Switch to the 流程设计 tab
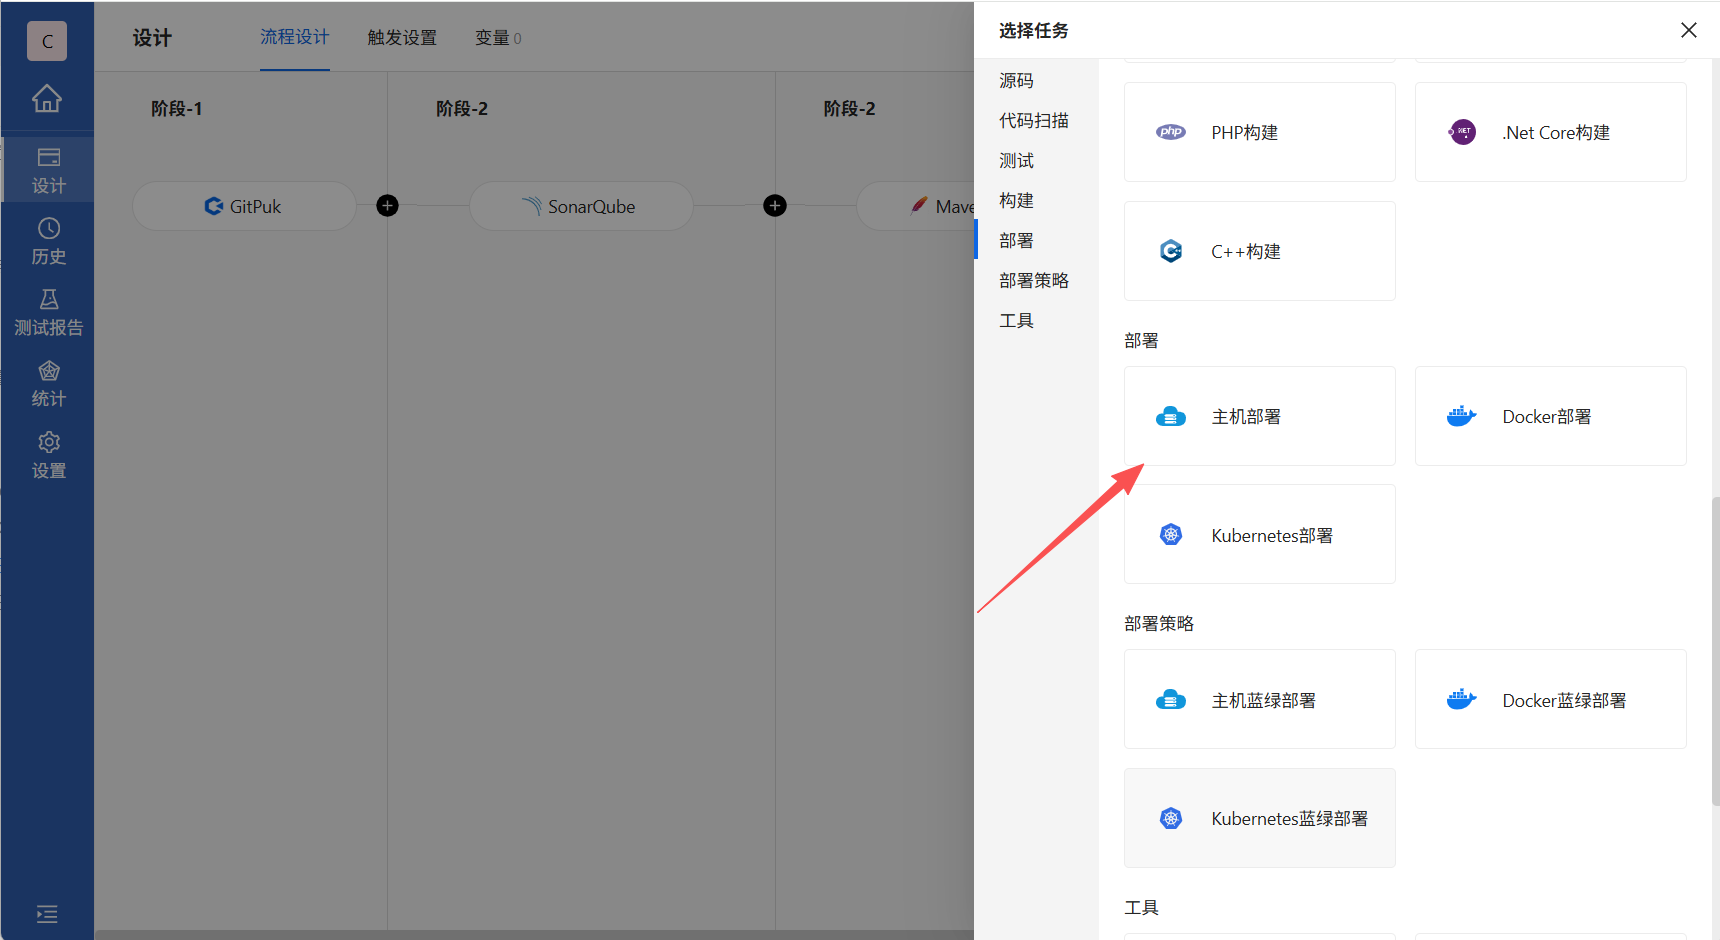The height and width of the screenshot is (940, 1720). pyautogui.click(x=295, y=37)
